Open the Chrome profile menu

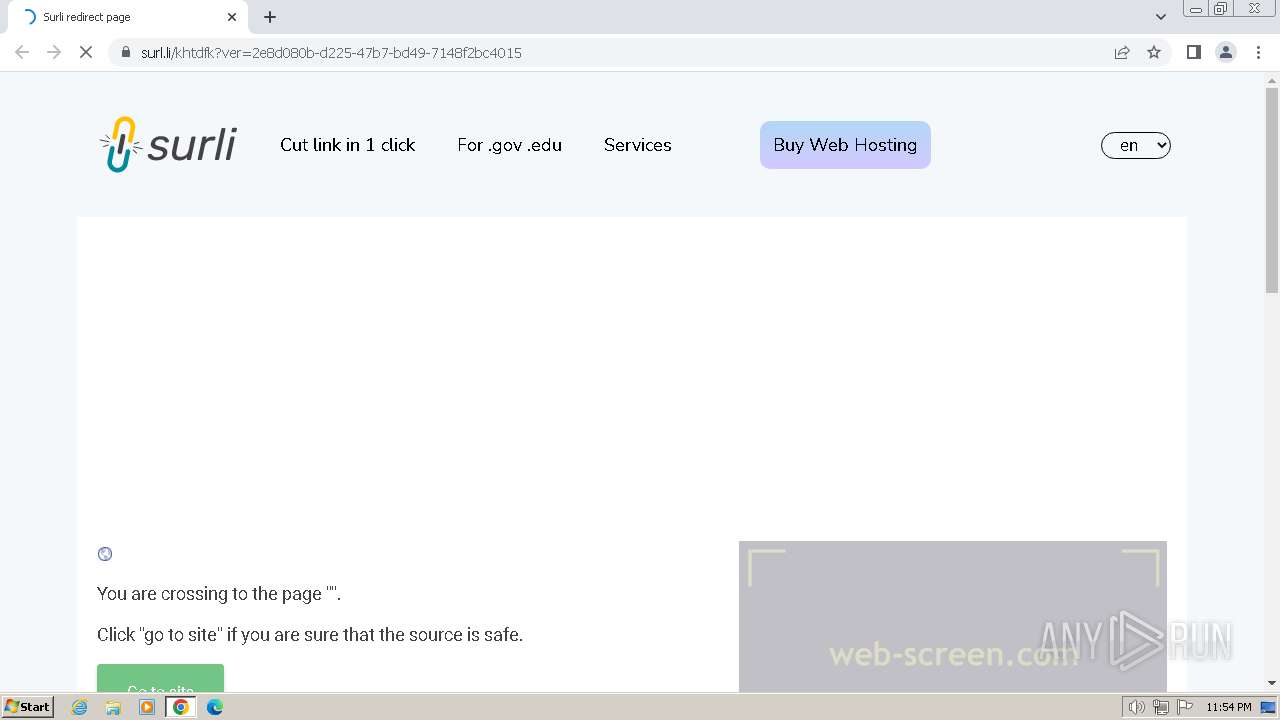[1226, 52]
